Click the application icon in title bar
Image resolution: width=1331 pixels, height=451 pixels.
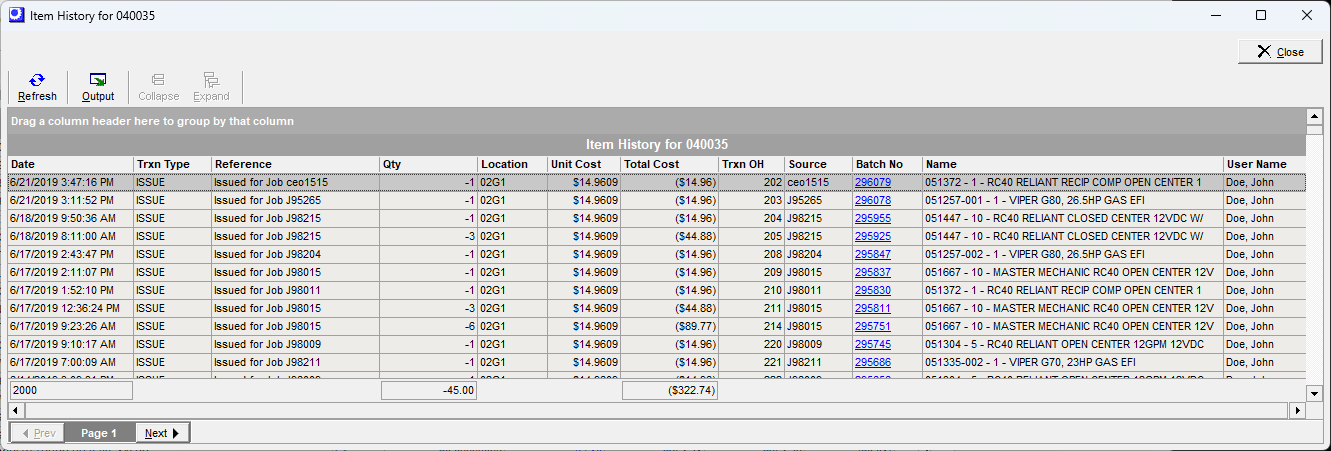[x=15, y=15]
